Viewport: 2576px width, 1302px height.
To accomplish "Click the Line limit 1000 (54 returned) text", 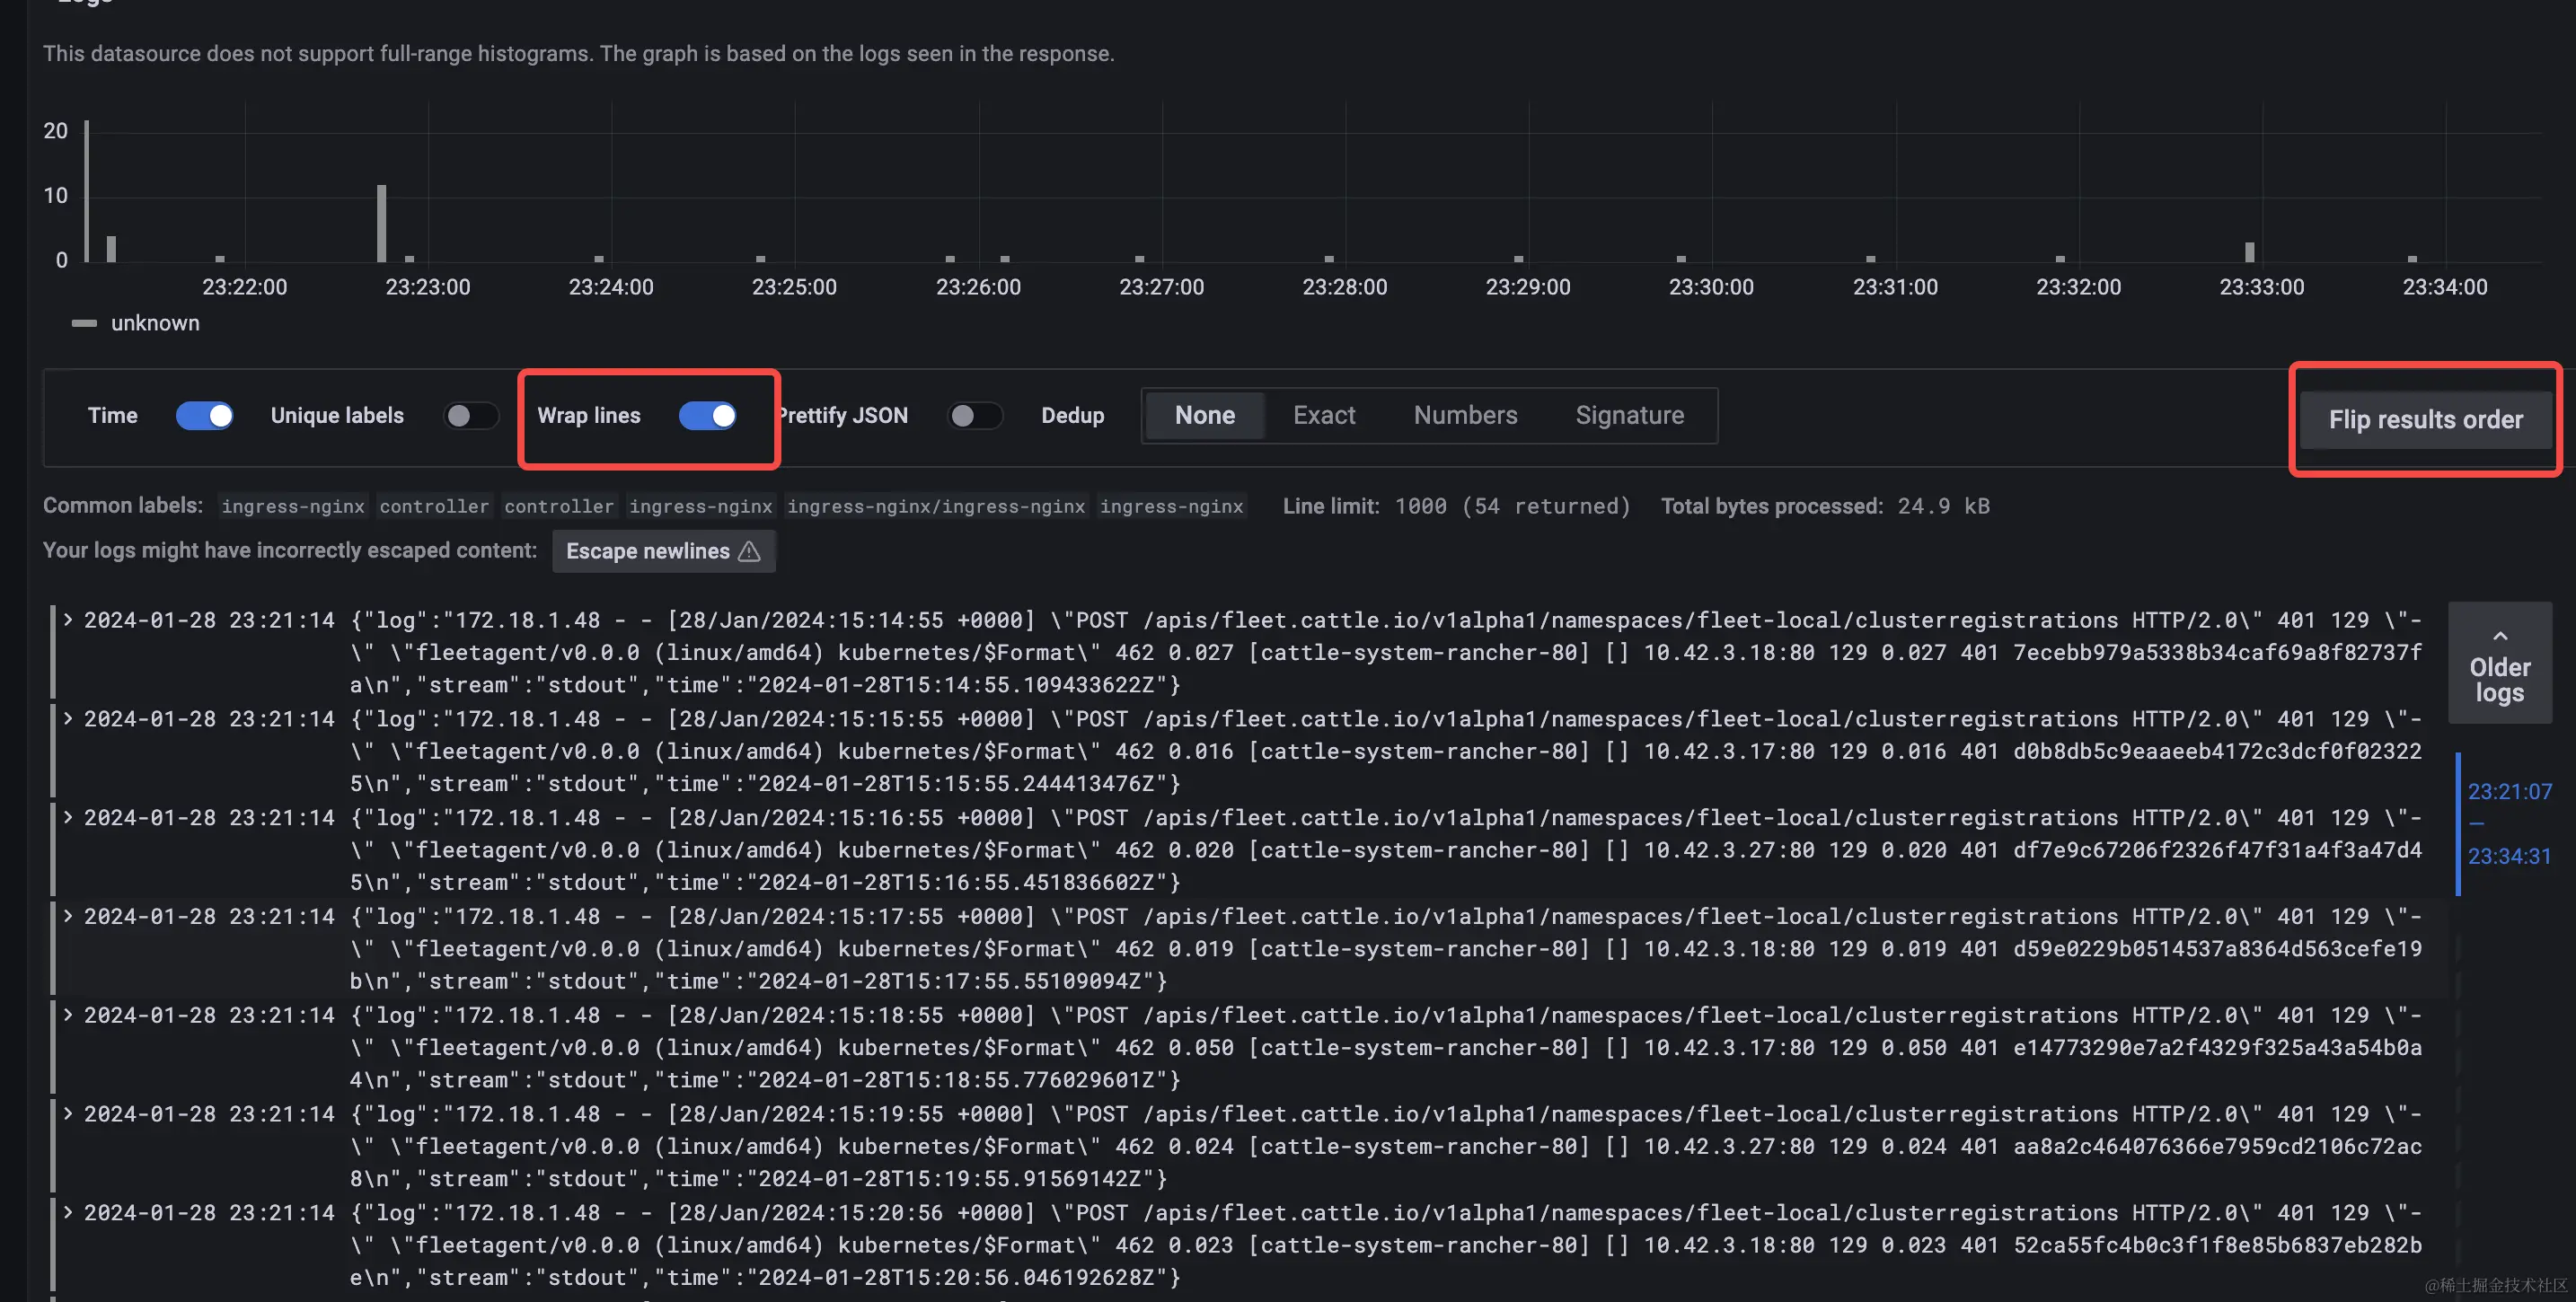I will pyautogui.click(x=1456, y=506).
